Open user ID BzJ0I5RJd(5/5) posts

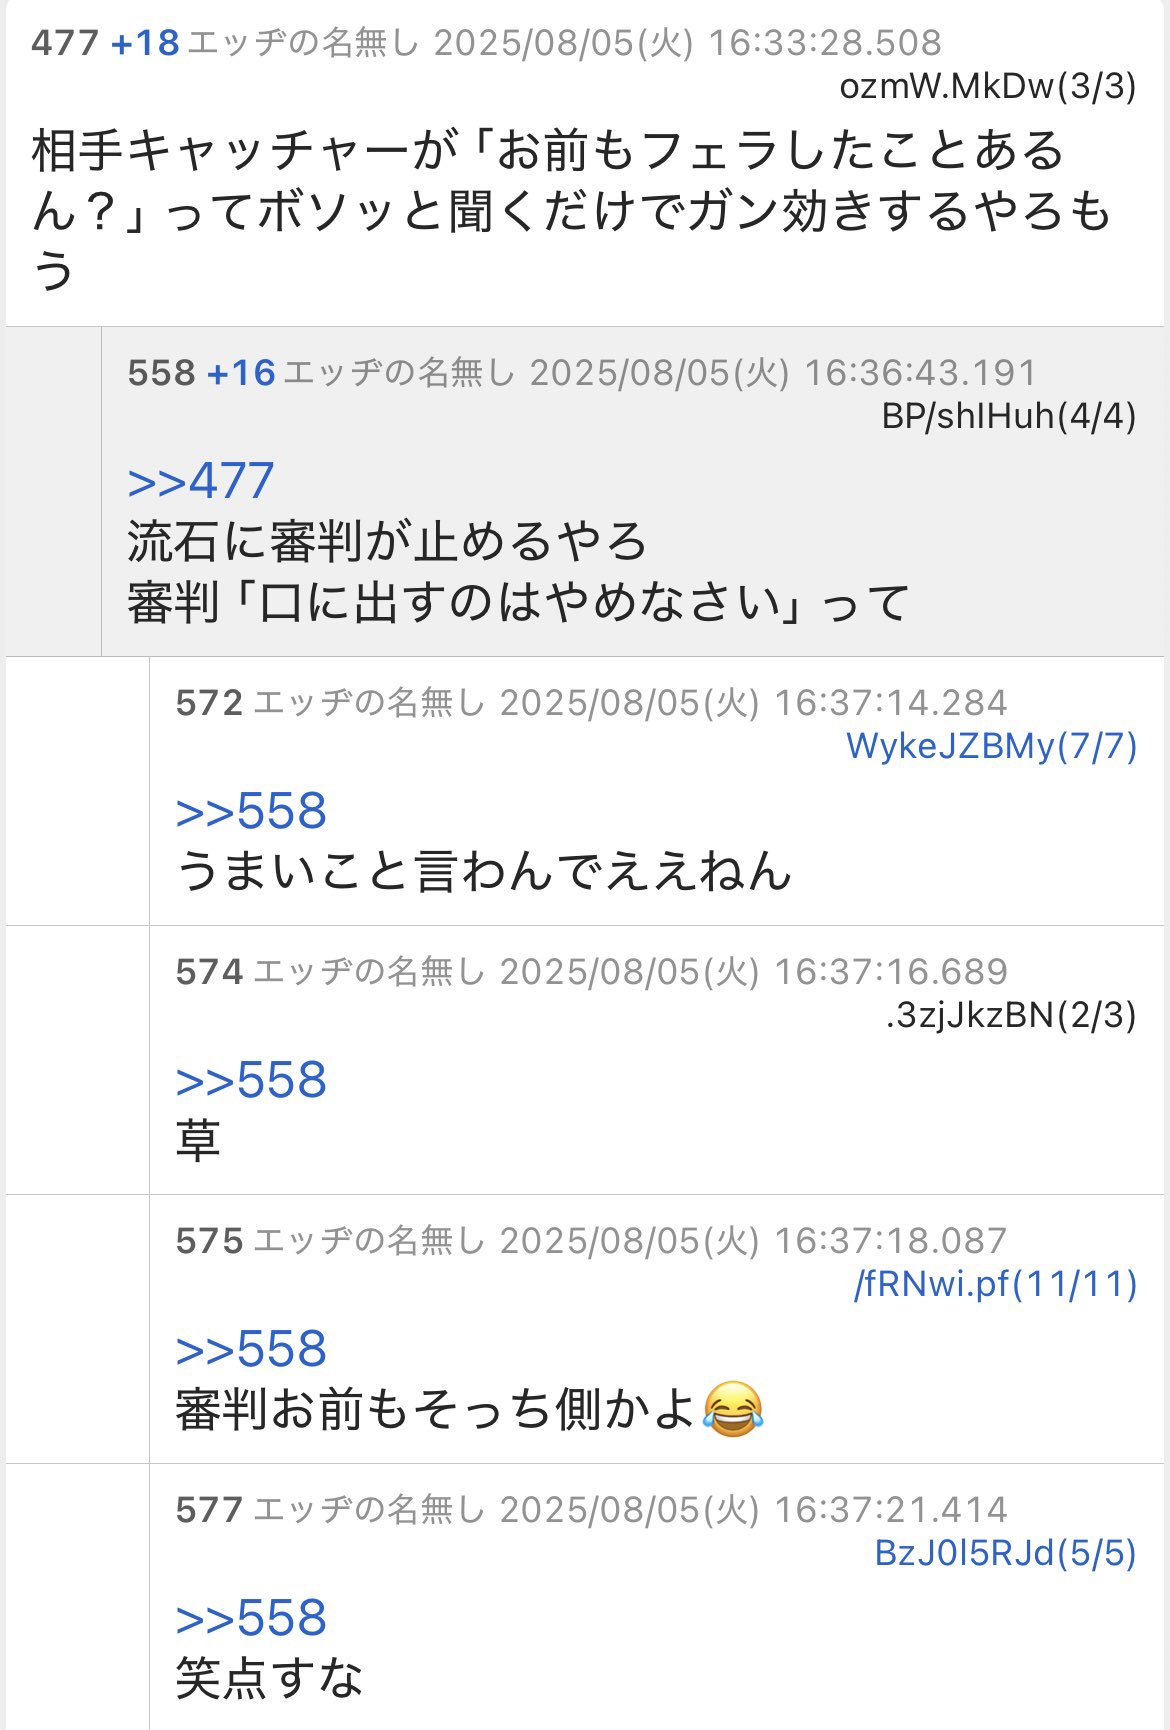tap(1006, 1553)
